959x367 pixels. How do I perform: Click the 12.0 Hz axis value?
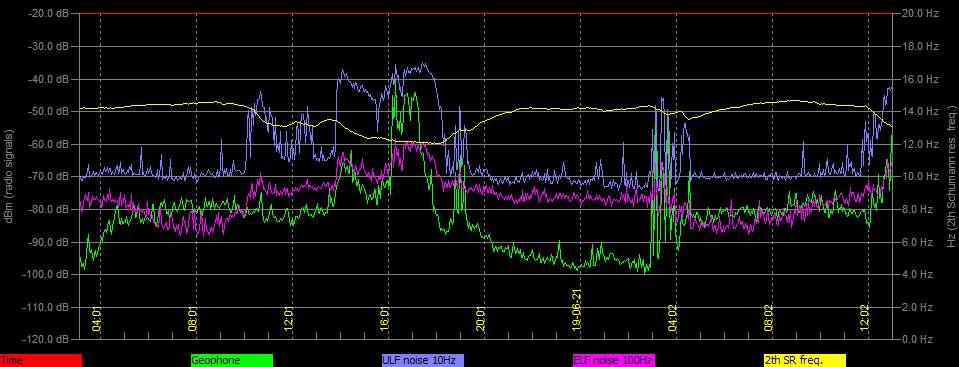point(920,144)
